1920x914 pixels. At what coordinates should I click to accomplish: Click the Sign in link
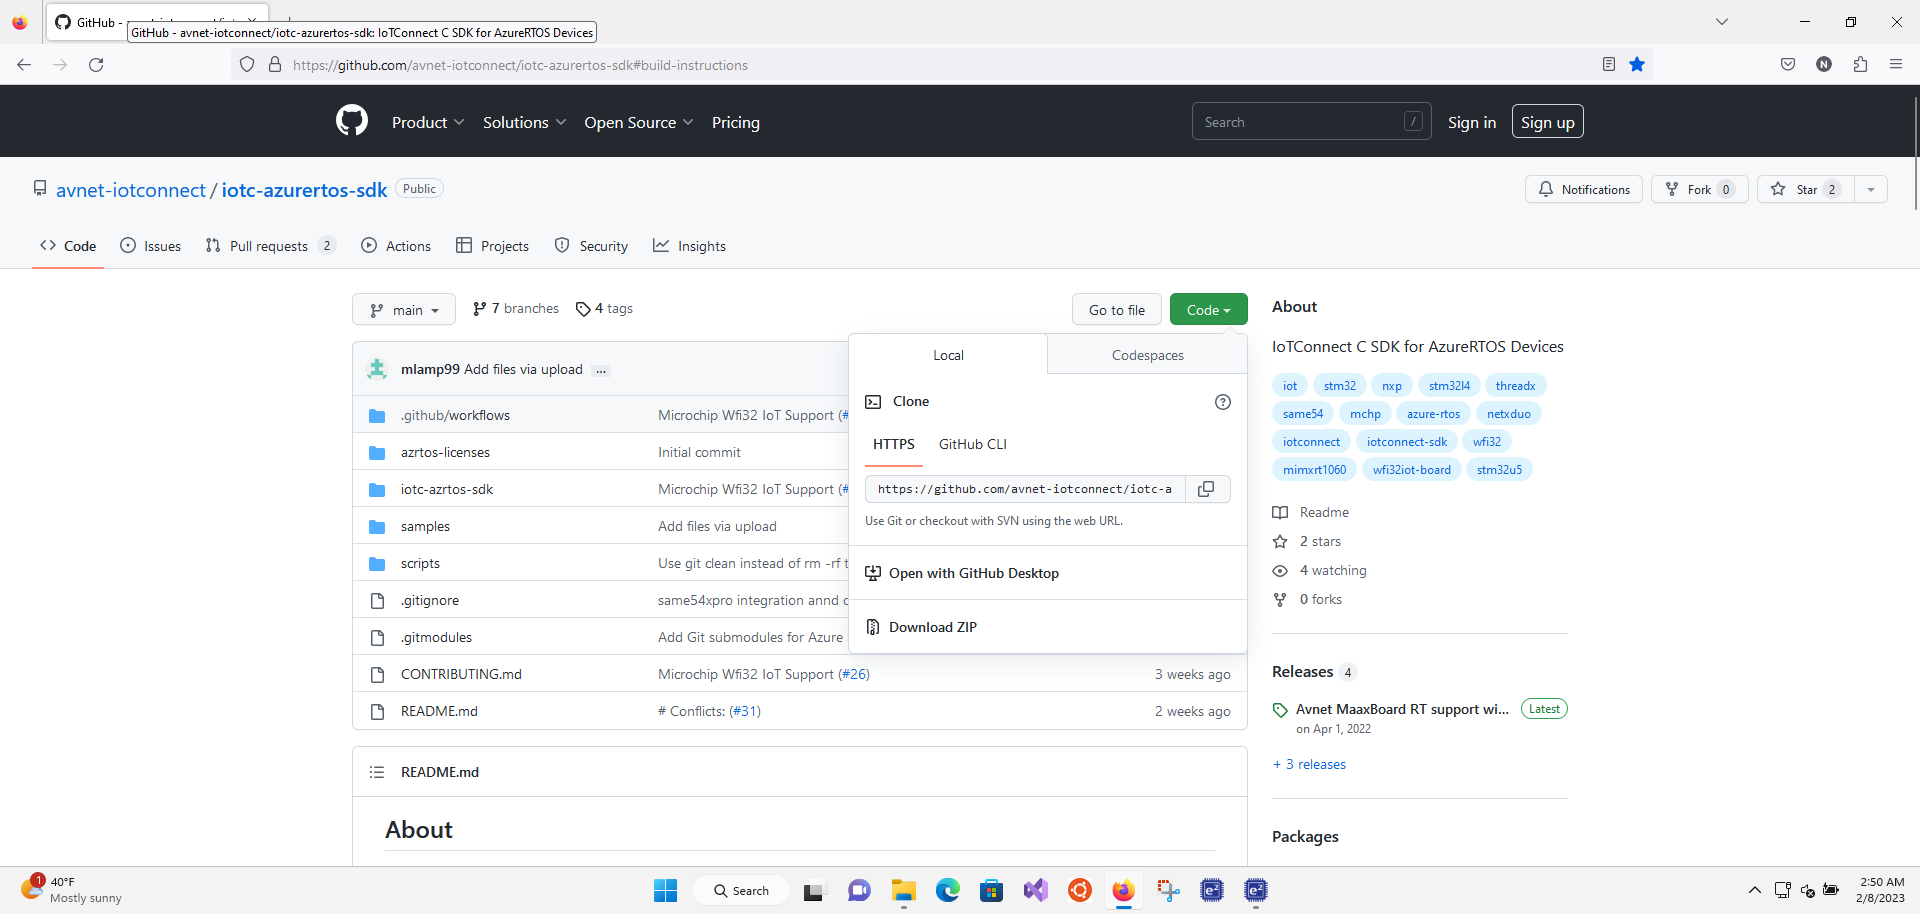pos(1472,122)
